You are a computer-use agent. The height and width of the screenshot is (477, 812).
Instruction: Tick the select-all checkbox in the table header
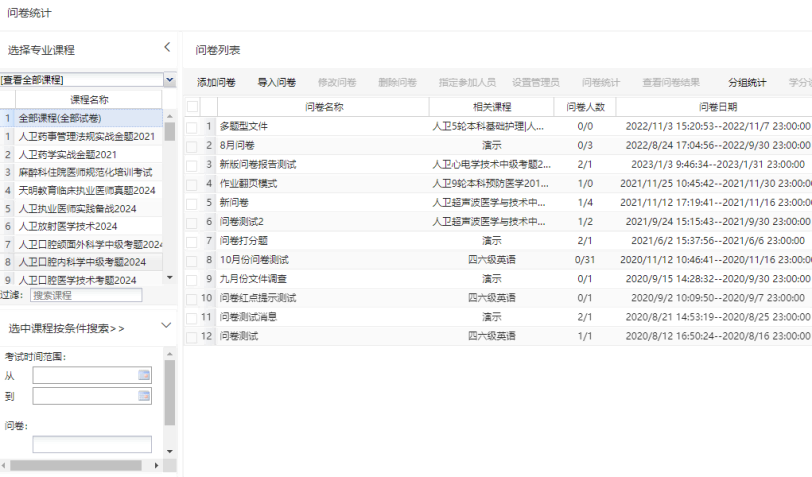click(193, 107)
